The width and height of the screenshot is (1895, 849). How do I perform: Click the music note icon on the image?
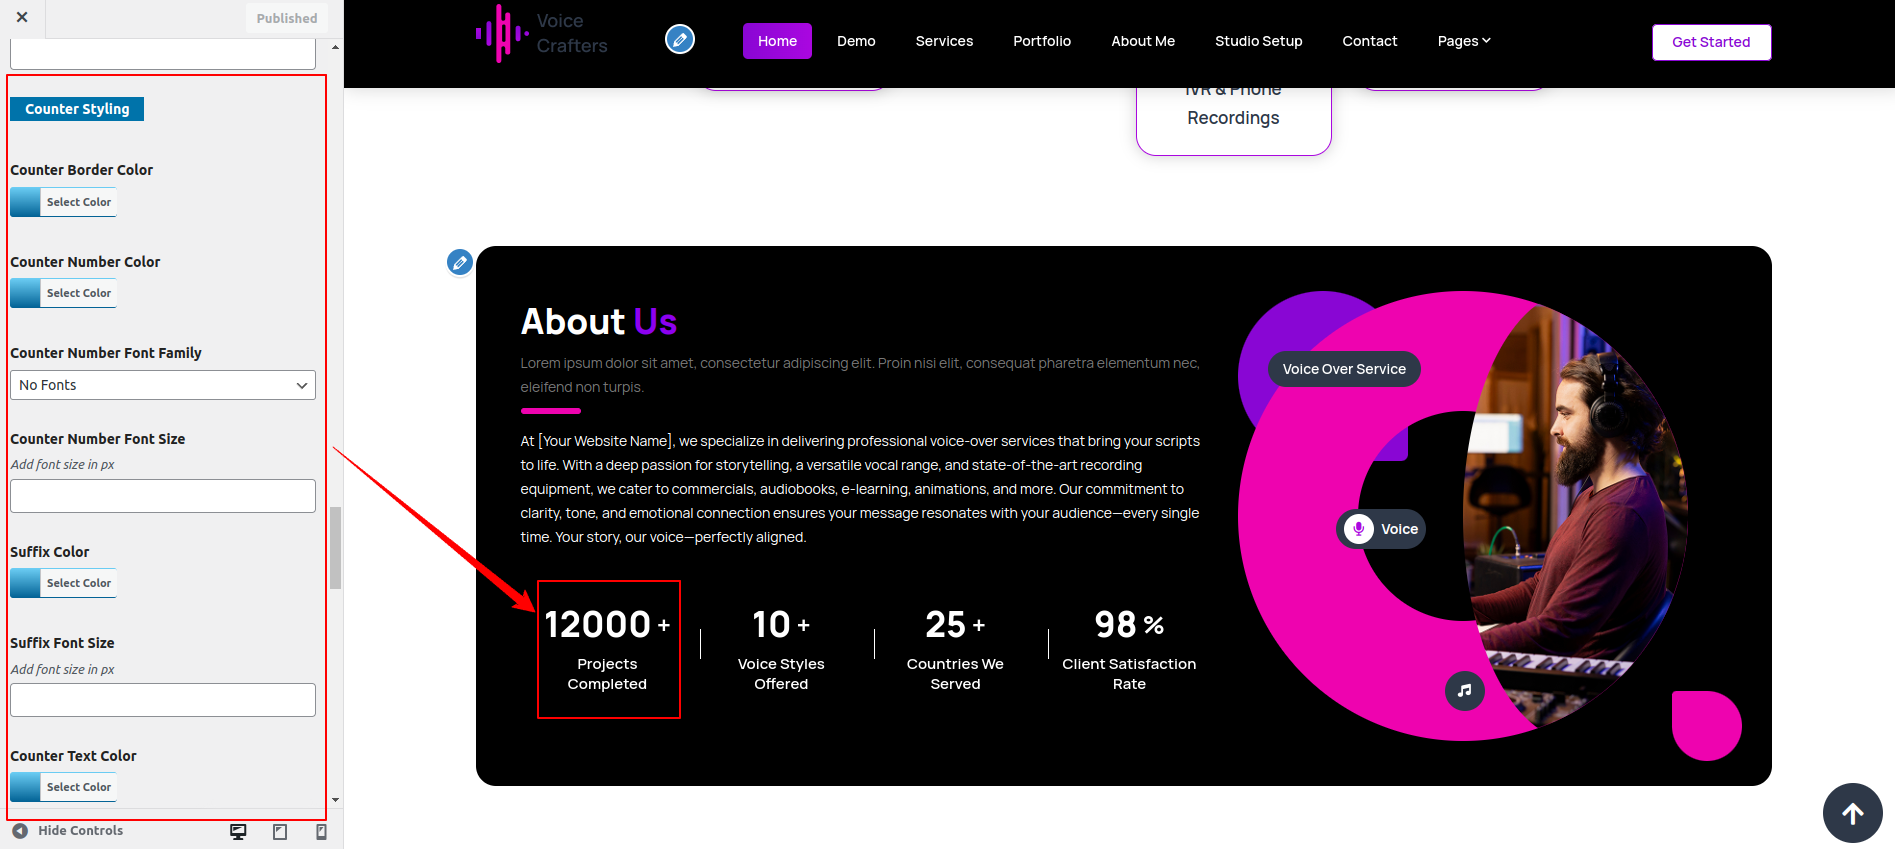[x=1464, y=691]
